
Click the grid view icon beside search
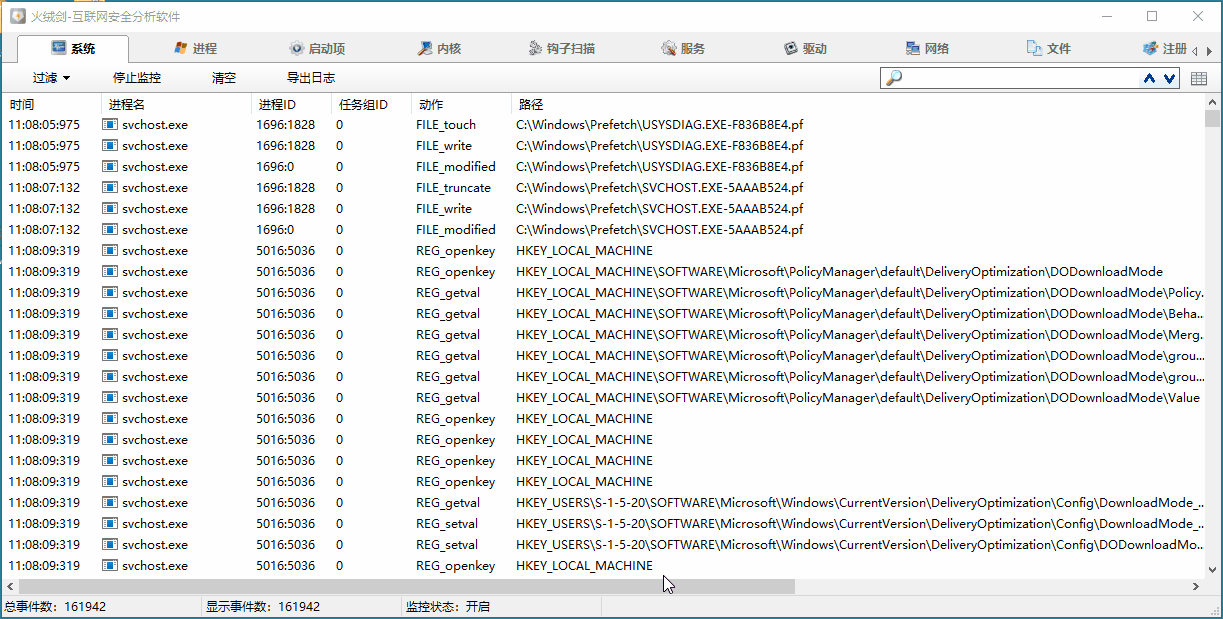click(x=1199, y=78)
